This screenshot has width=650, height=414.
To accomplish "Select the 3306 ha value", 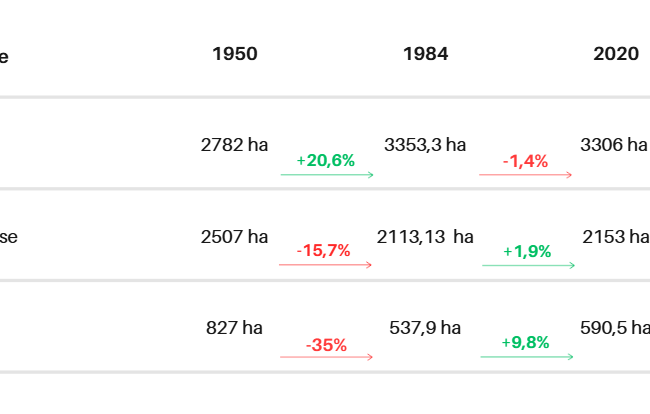I will point(614,144).
